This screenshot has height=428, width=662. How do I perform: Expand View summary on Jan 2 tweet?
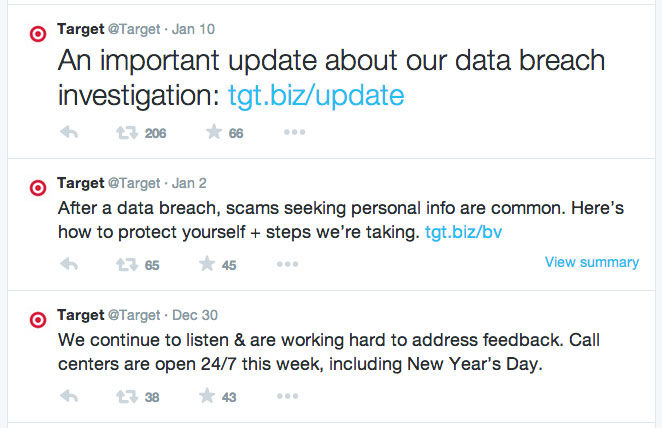[591, 262]
